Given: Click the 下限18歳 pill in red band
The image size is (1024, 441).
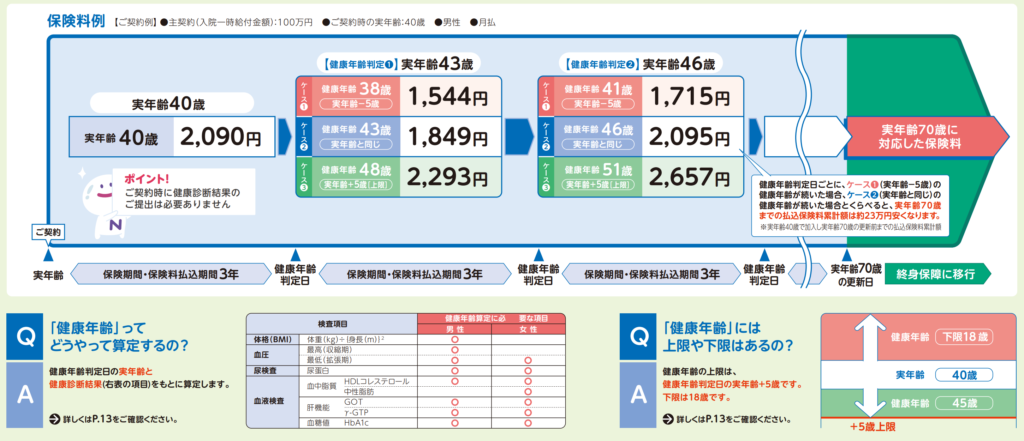Looking at the screenshot, I should (971, 336).
